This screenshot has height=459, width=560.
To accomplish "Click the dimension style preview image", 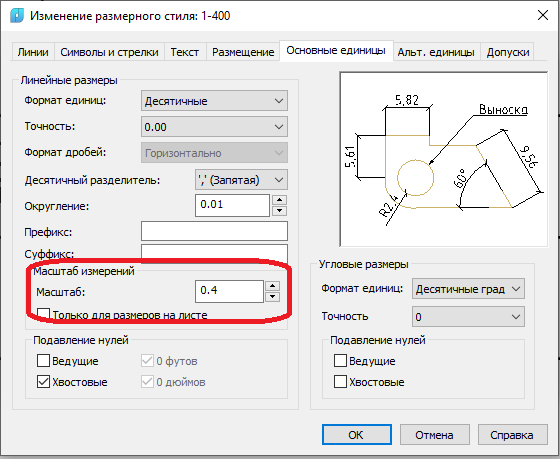I will tap(444, 159).
